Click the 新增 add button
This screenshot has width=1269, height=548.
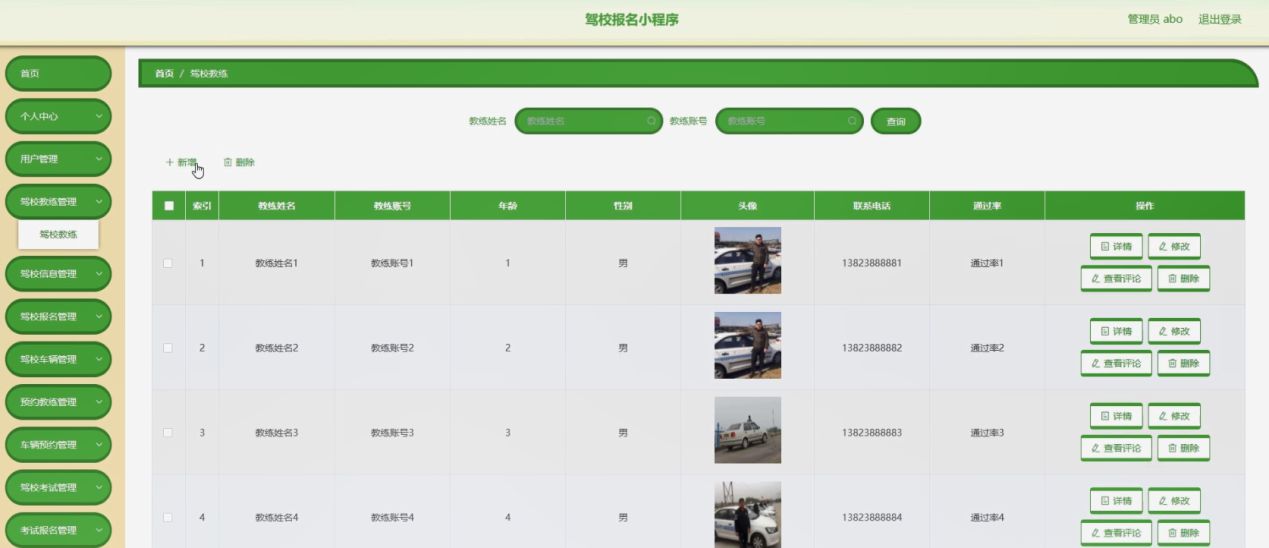[x=182, y=162]
